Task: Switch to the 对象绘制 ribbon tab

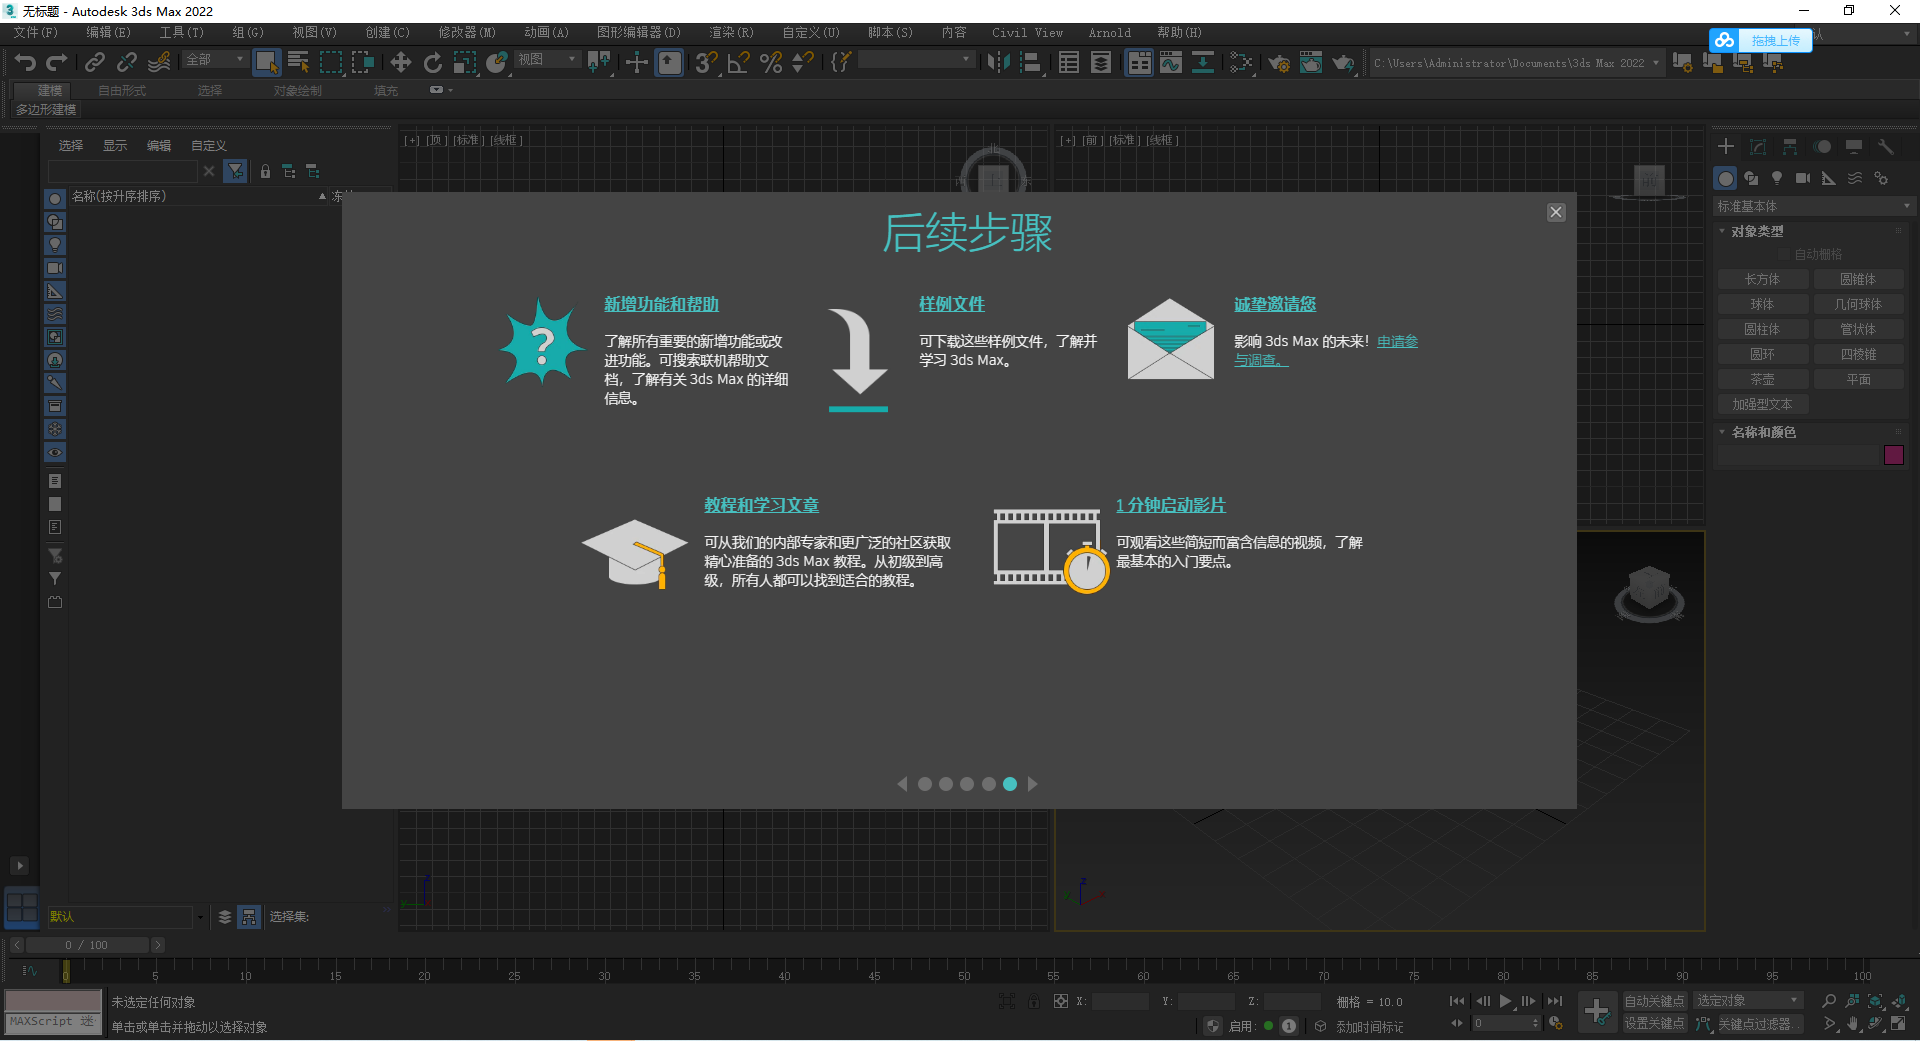Action: (x=298, y=91)
